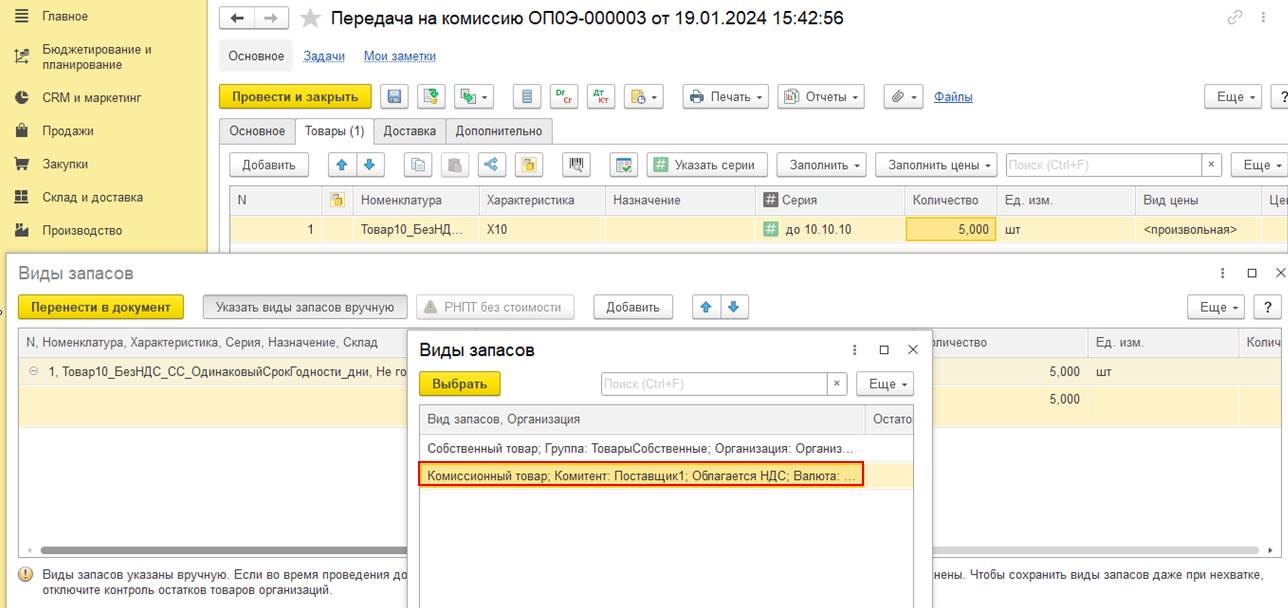Expand the Заполнить цены dropdown
1288x608 pixels.
click(937, 165)
